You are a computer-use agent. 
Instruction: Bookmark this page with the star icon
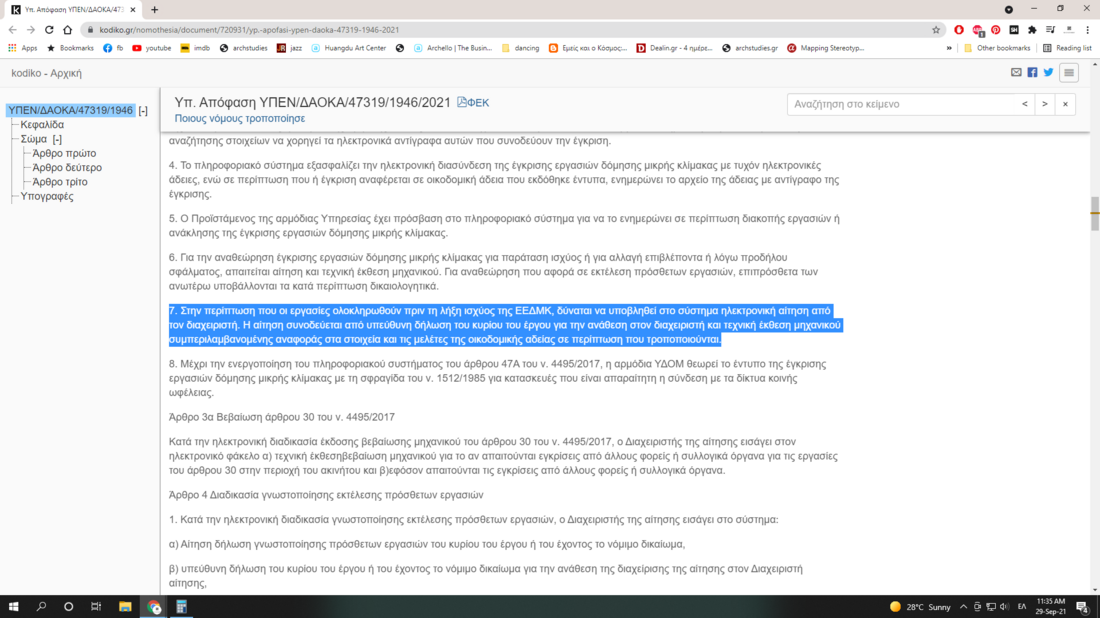(936, 30)
